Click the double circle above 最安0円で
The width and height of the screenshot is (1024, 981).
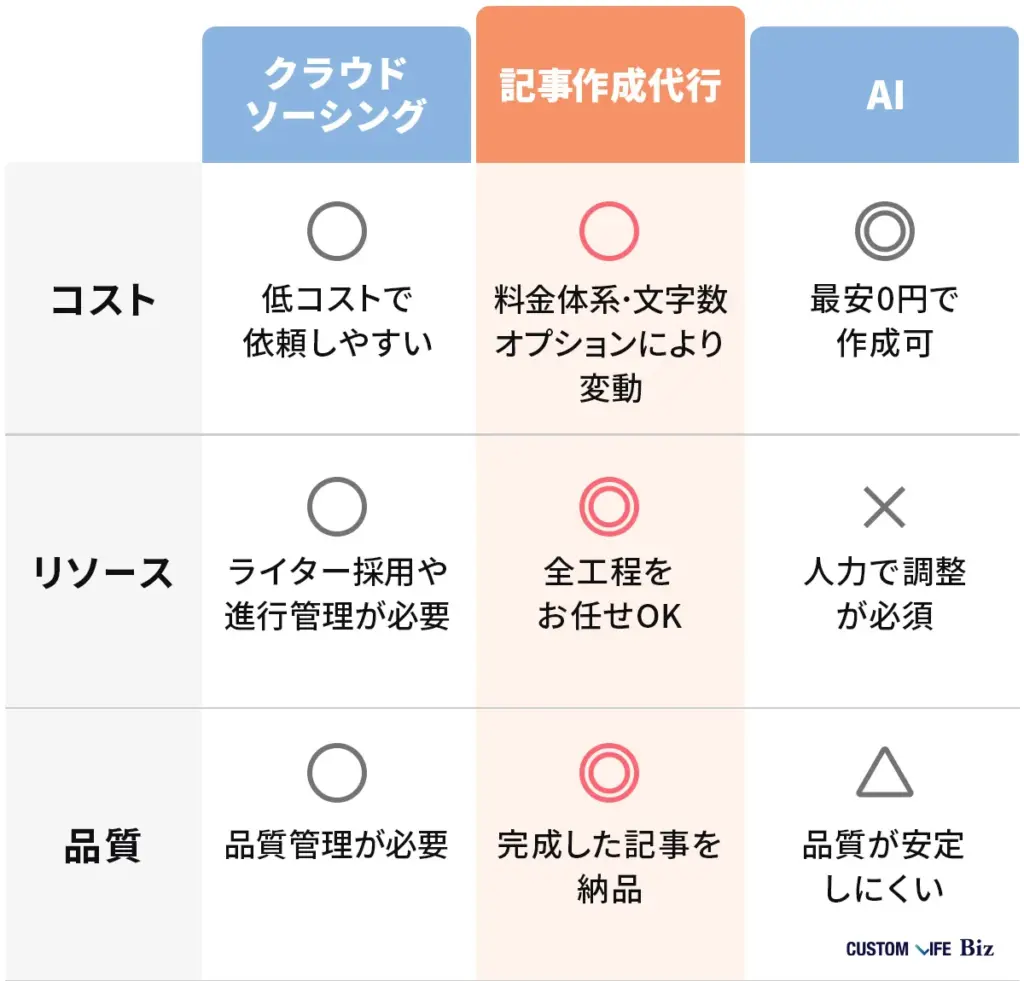(885, 231)
